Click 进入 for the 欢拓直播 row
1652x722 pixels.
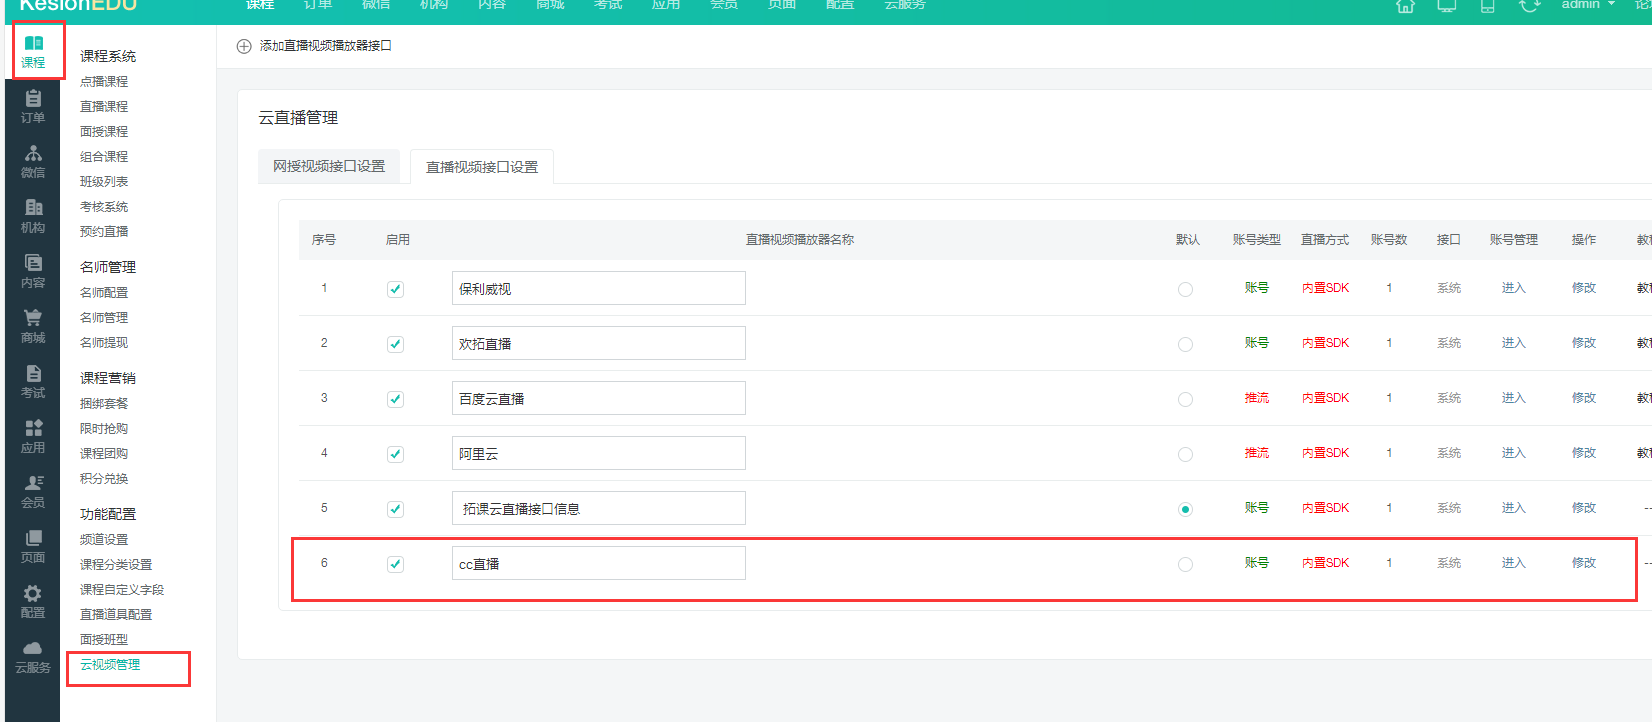1513,343
